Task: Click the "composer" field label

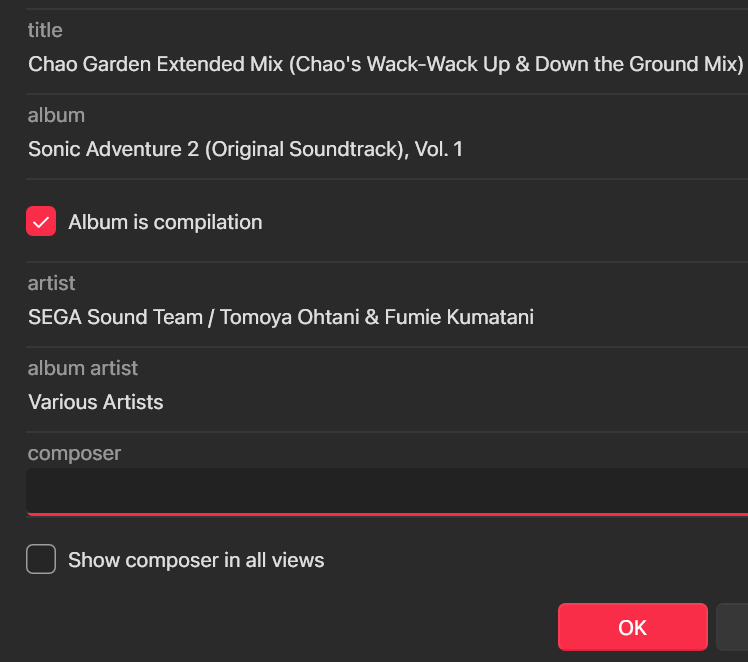Action: click(74, 453)
